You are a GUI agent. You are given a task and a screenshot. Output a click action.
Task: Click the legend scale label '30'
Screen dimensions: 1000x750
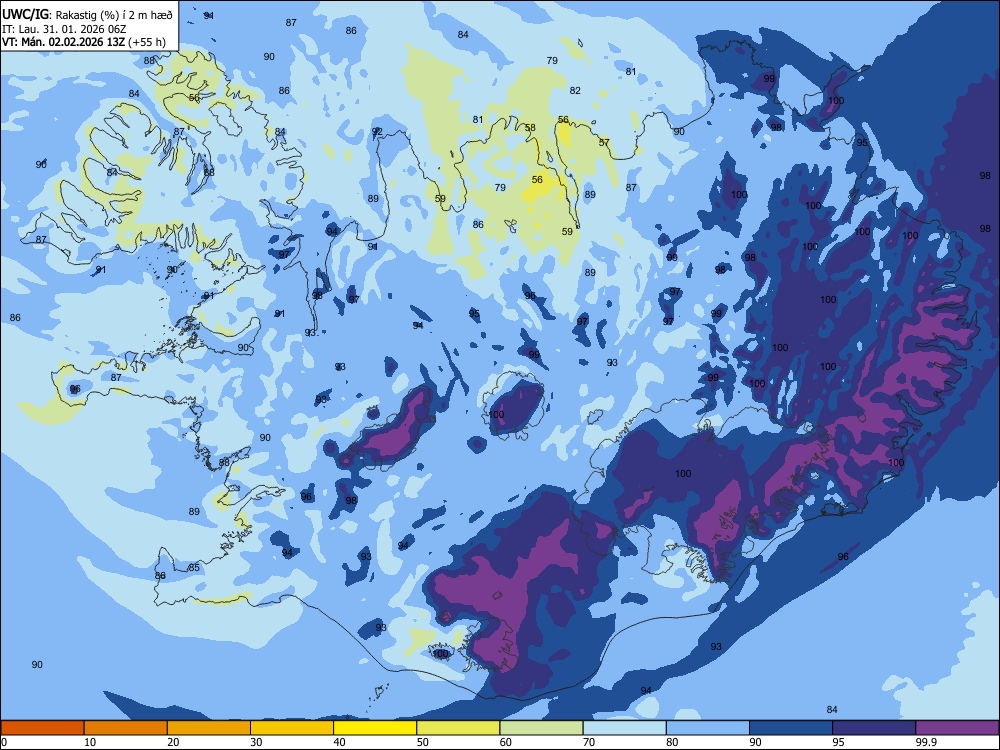click(x=256, y=742)
